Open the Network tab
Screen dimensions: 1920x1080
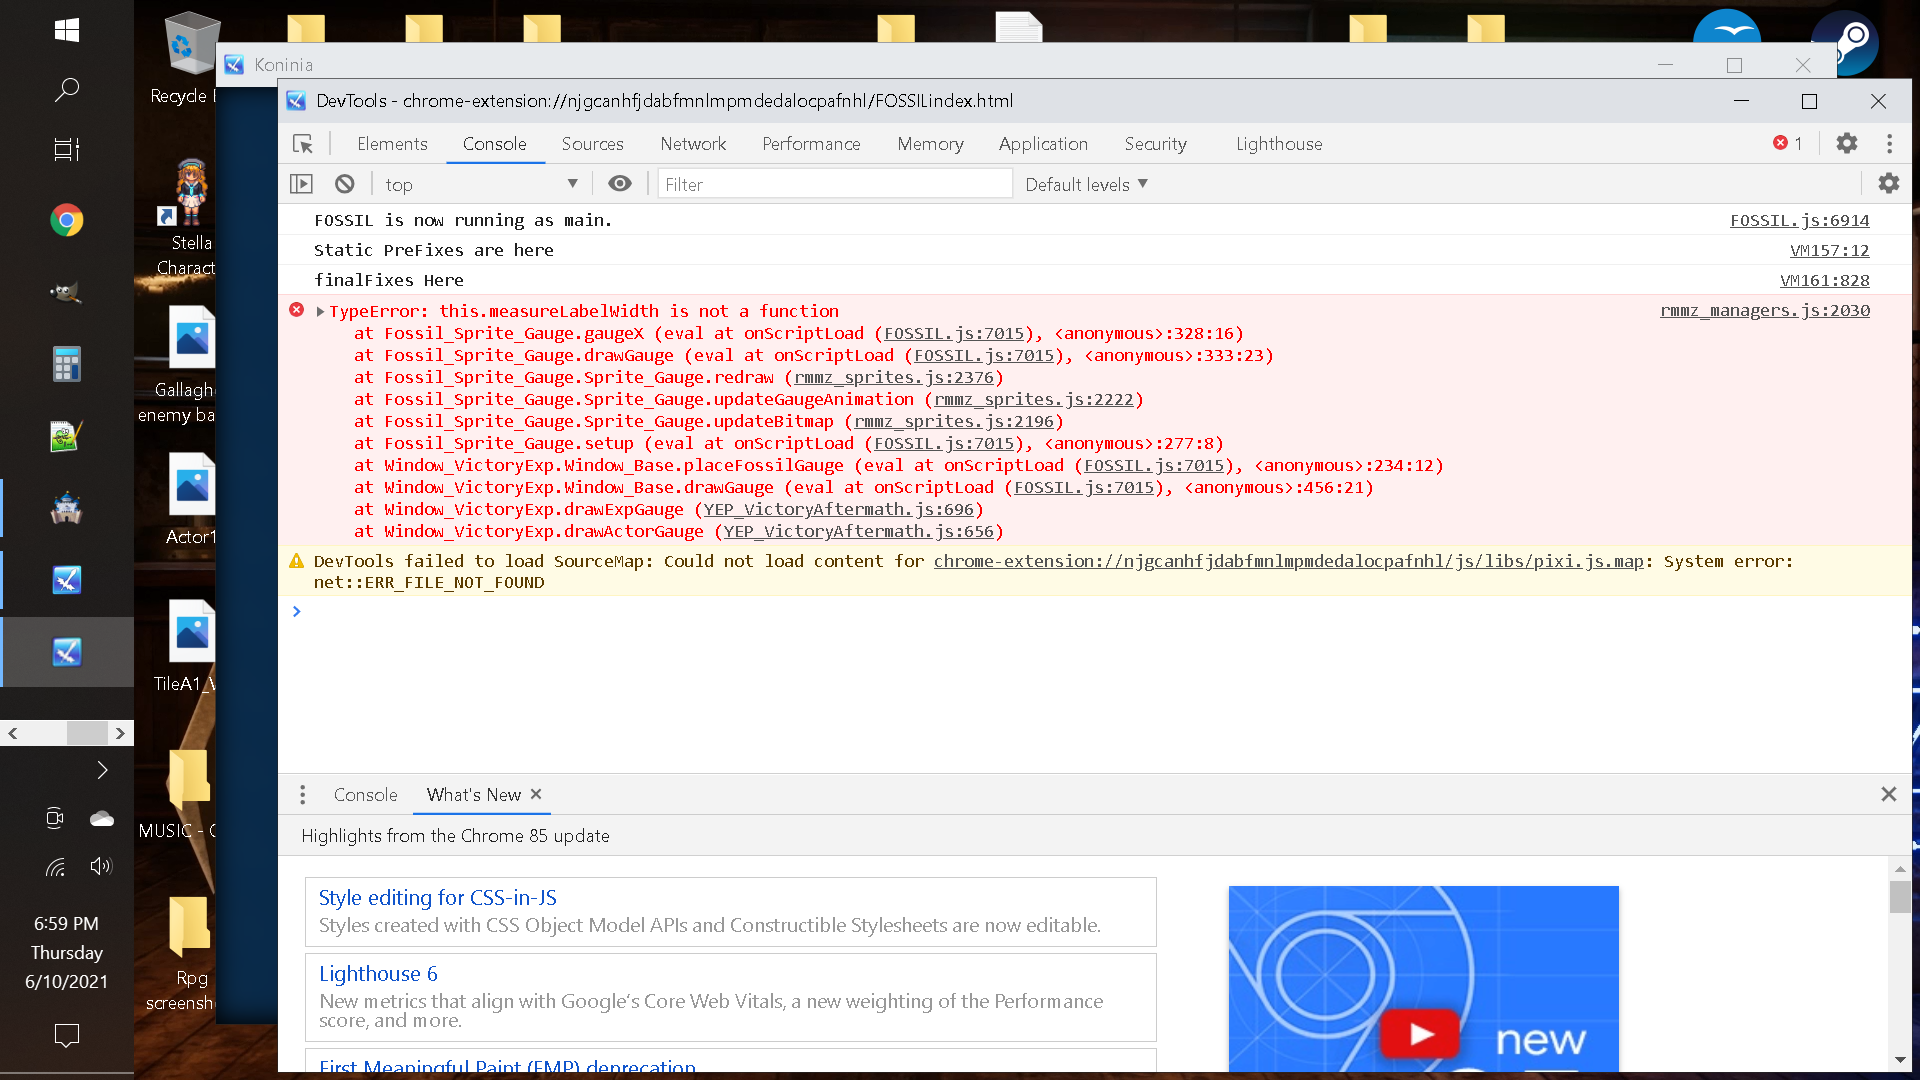coord(693,144)
